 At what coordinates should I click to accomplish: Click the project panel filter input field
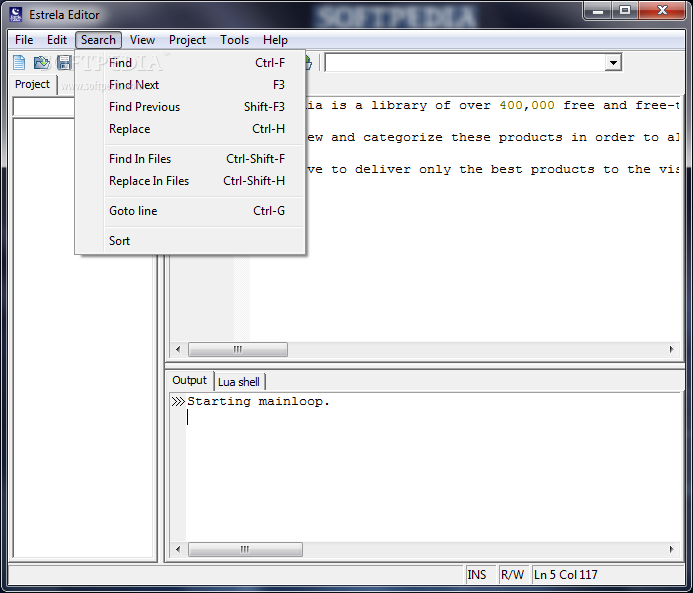[x=44, y=107]
